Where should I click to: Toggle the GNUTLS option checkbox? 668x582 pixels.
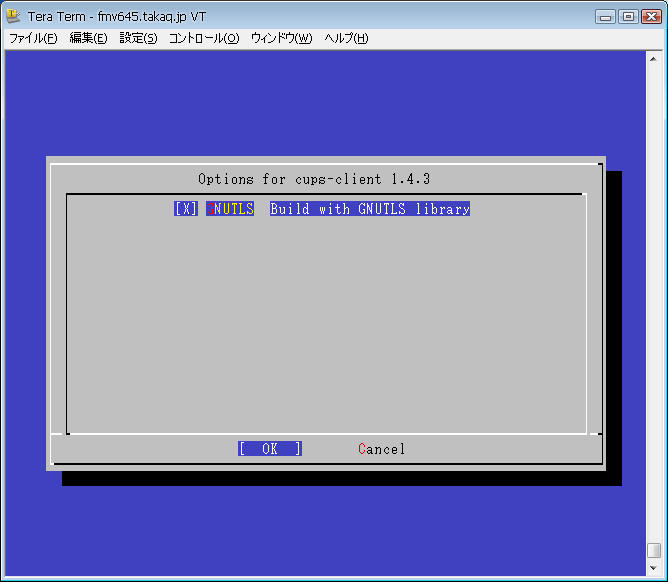coord(186,209)
